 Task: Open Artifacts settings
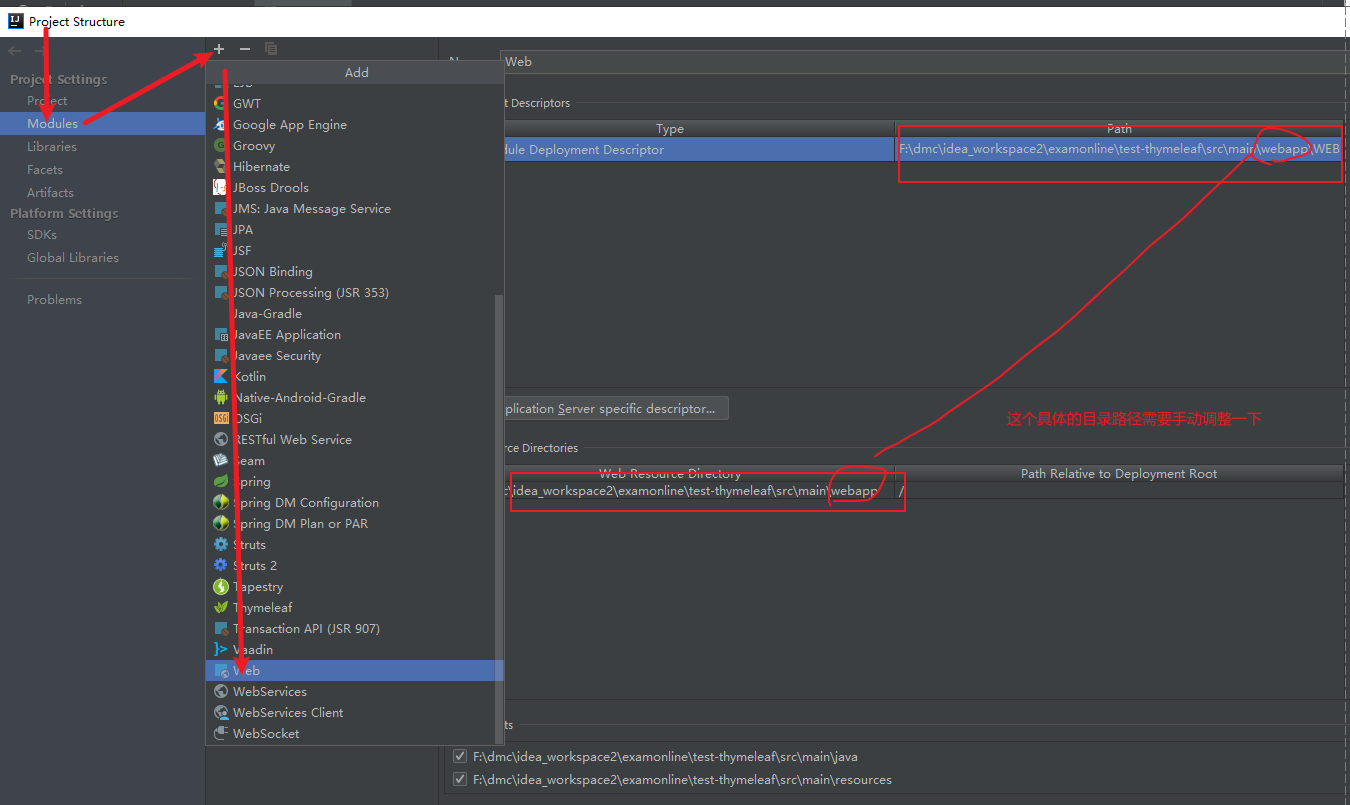tap(50, 192)
